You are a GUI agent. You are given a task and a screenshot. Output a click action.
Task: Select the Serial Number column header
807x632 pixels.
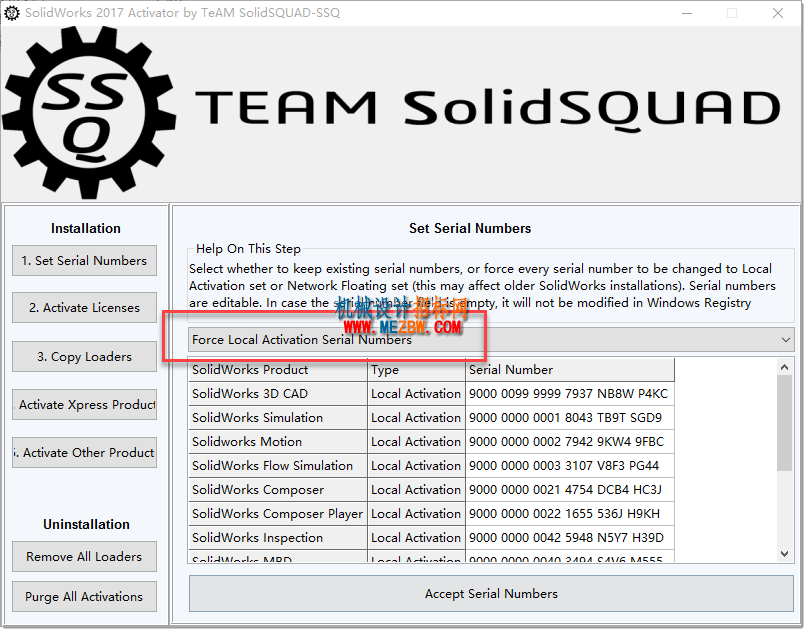click(x=570, y=370)
